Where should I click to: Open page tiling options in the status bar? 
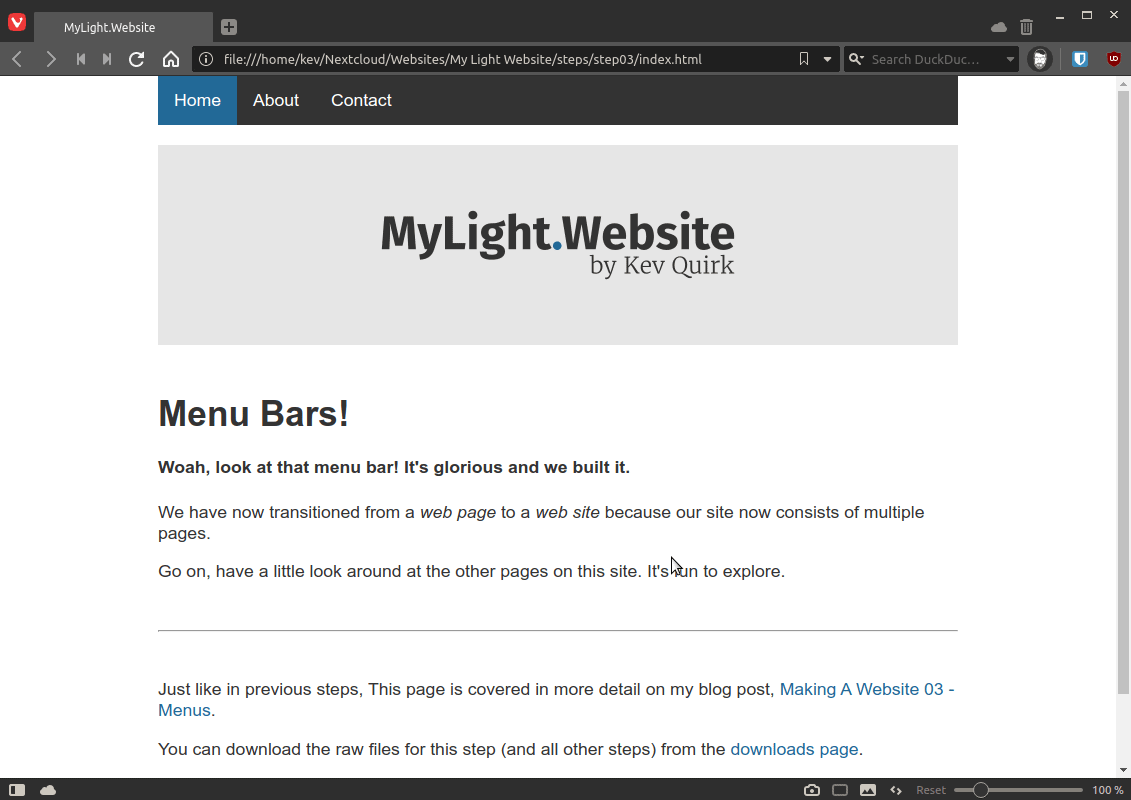pos(839,790)
